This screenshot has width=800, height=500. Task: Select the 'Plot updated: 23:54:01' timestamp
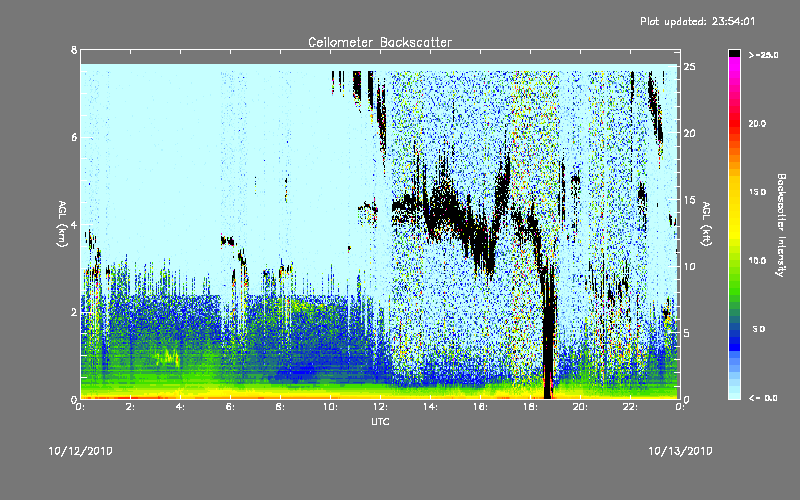coord(697,21)
